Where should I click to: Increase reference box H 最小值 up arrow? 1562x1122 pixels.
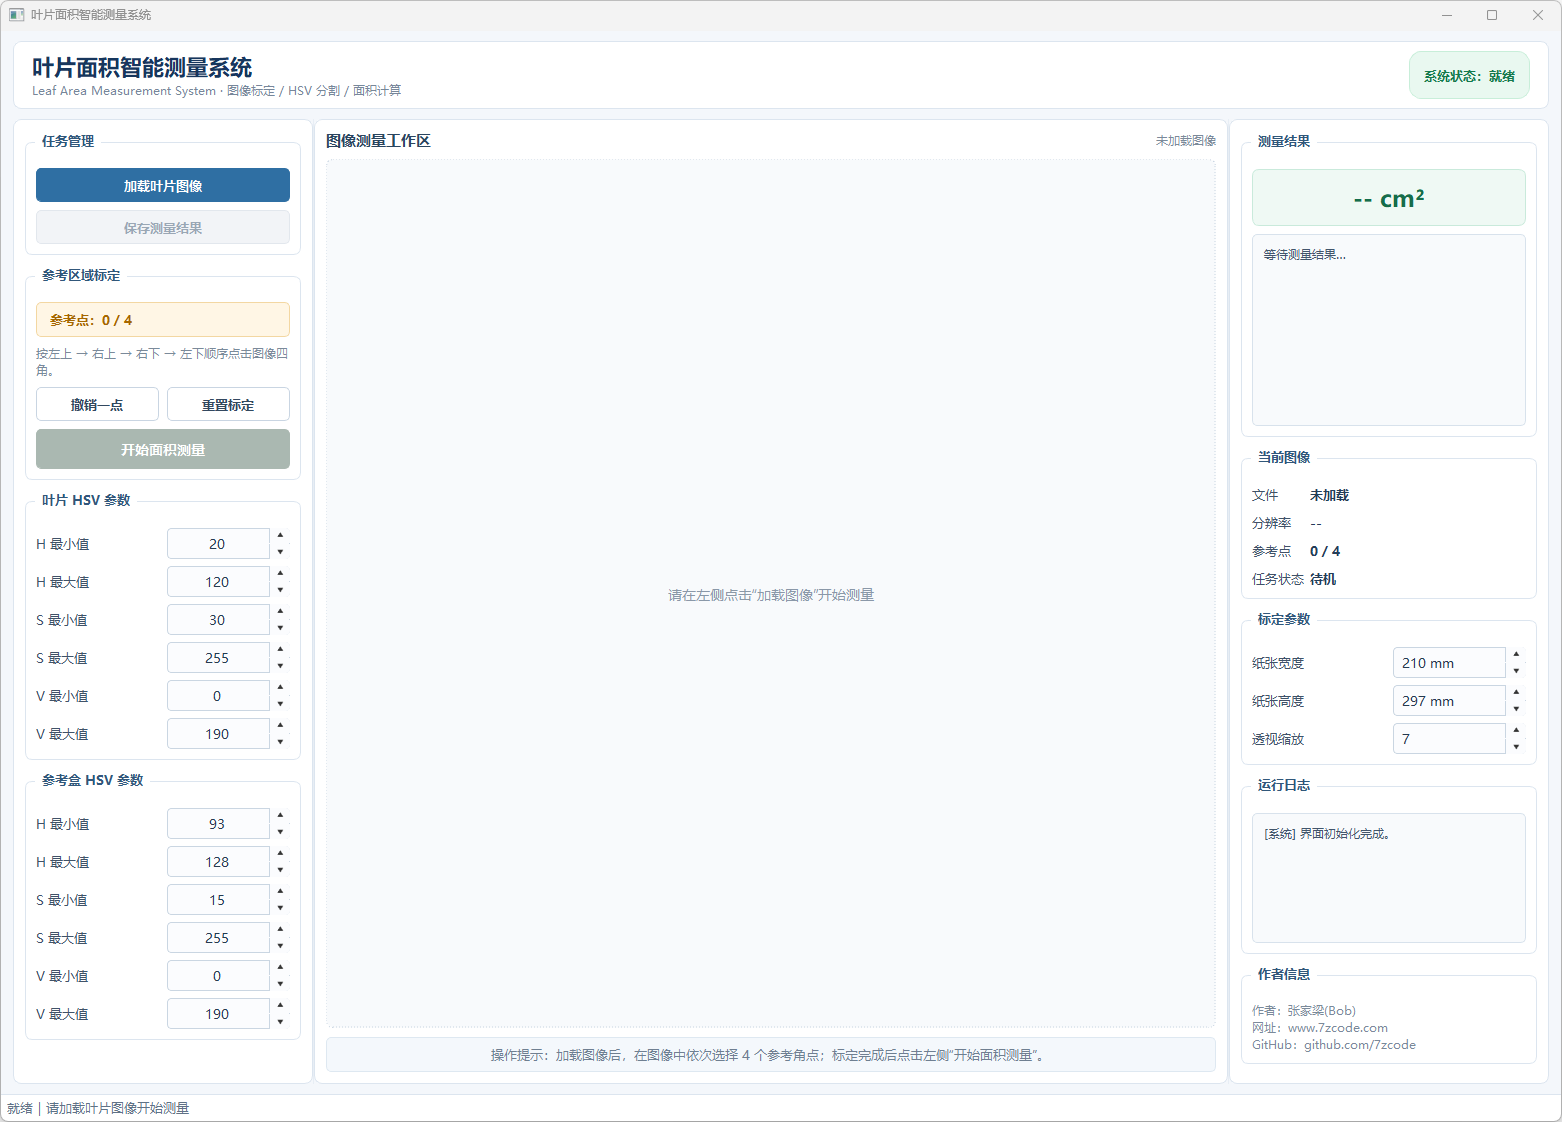(x=280, y=815)
